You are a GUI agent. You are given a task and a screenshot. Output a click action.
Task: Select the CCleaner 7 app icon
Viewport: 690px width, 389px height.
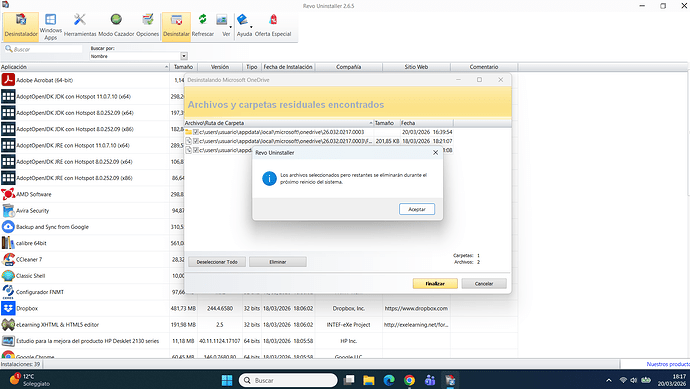[8, 259]
